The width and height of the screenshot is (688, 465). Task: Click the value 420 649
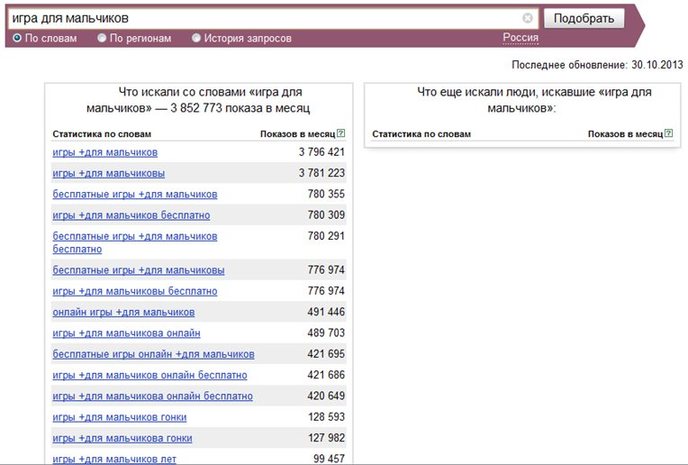point(326,396)
